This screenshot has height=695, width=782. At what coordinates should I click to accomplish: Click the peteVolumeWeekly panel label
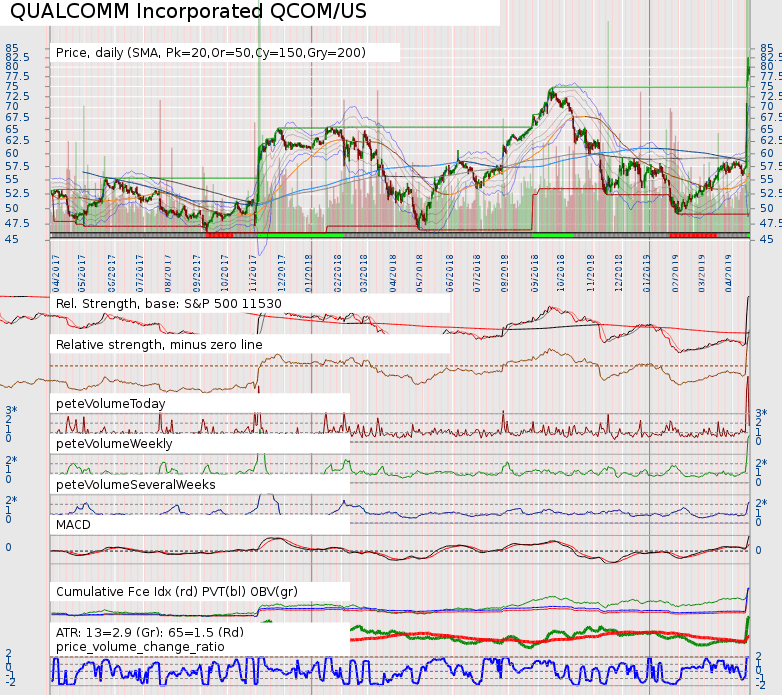pos(114,444)
